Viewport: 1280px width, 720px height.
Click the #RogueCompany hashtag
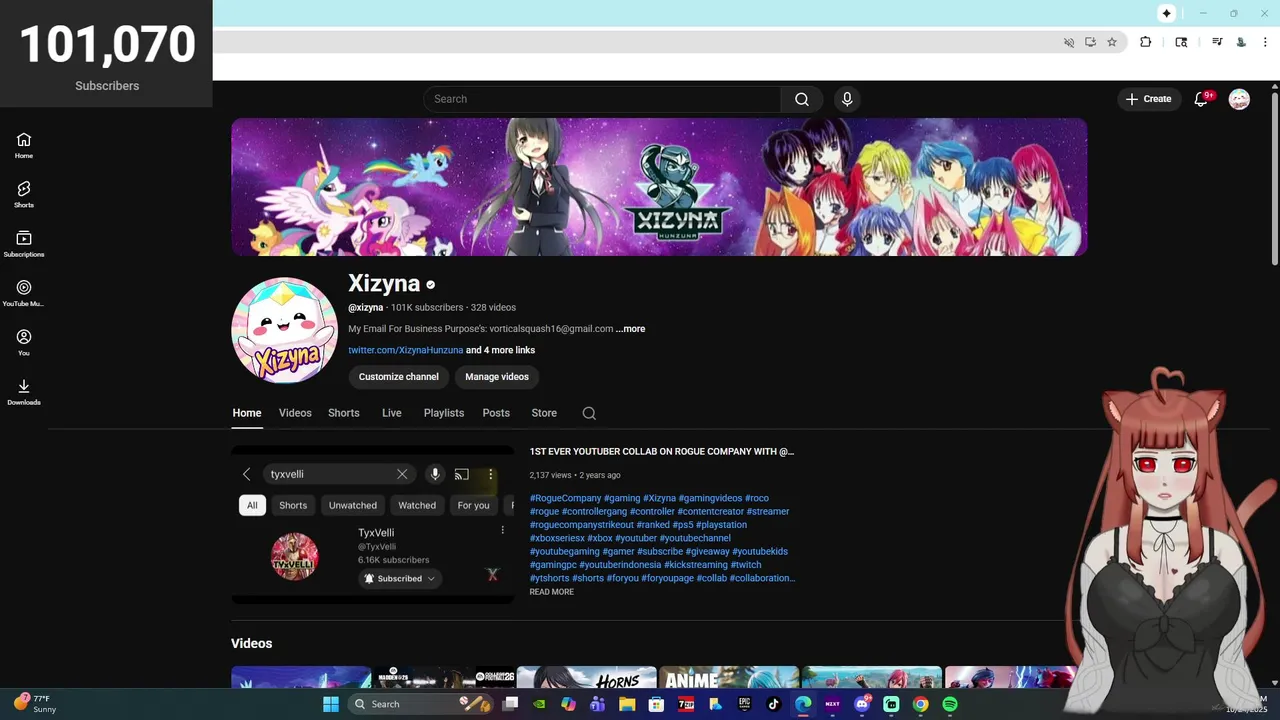[565, 498]
